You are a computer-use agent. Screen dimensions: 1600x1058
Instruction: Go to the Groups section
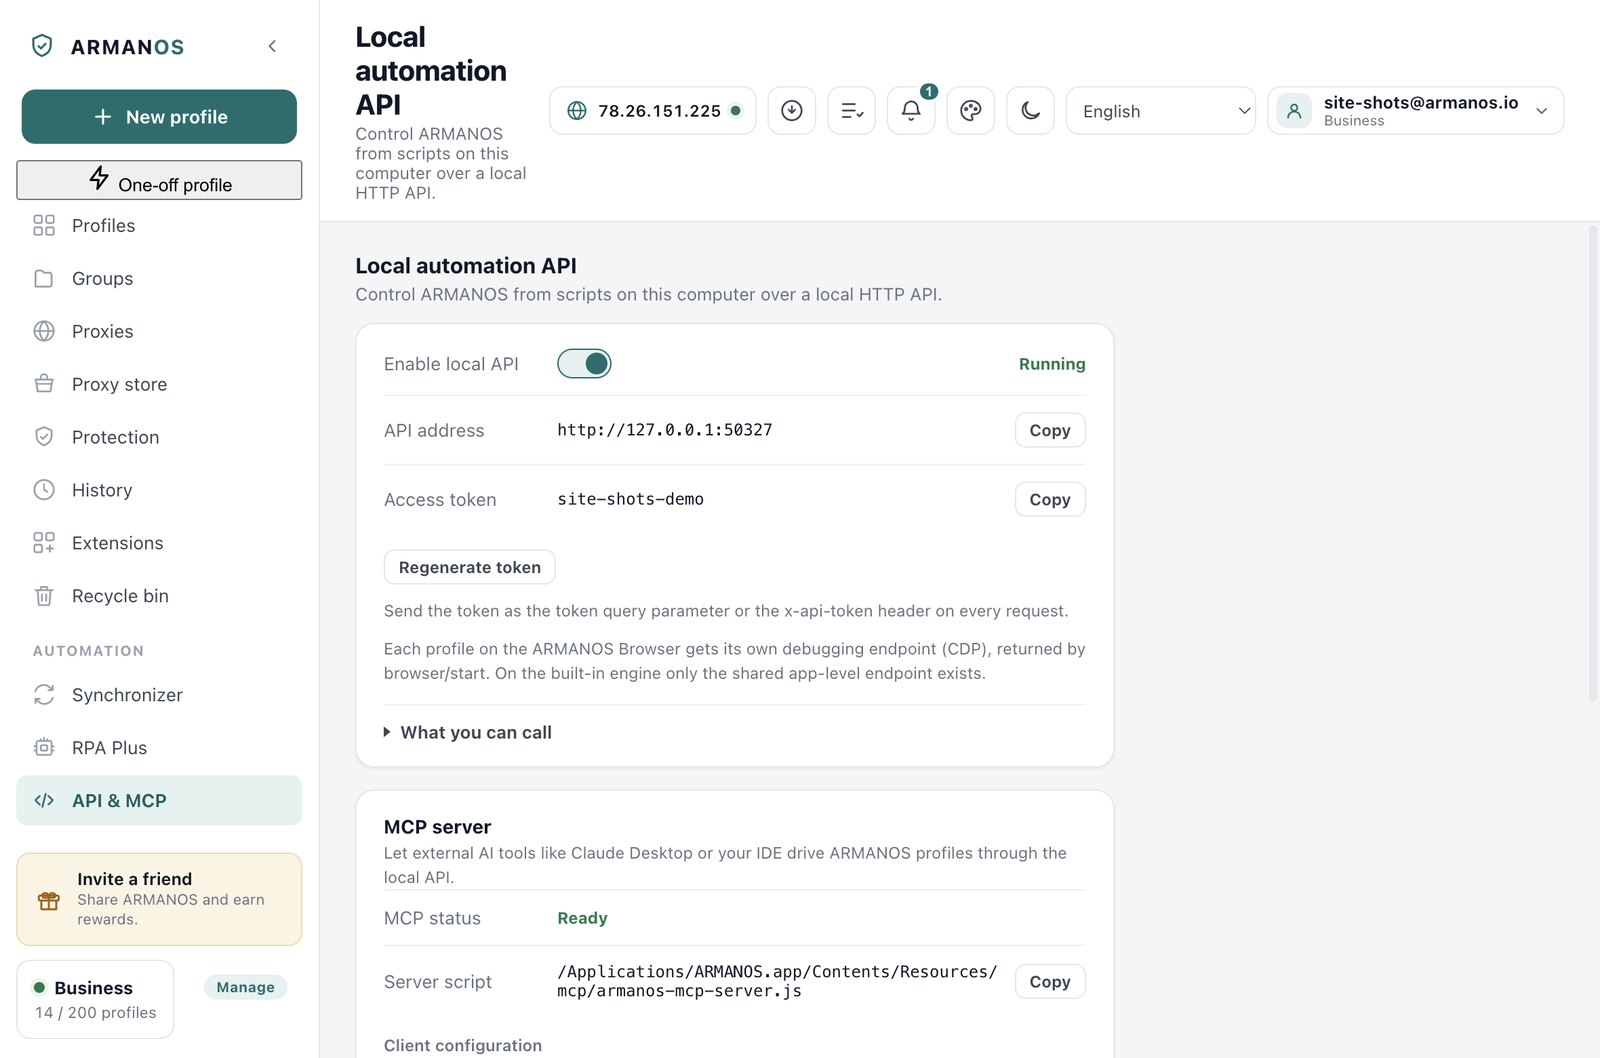tap(159, 278)
